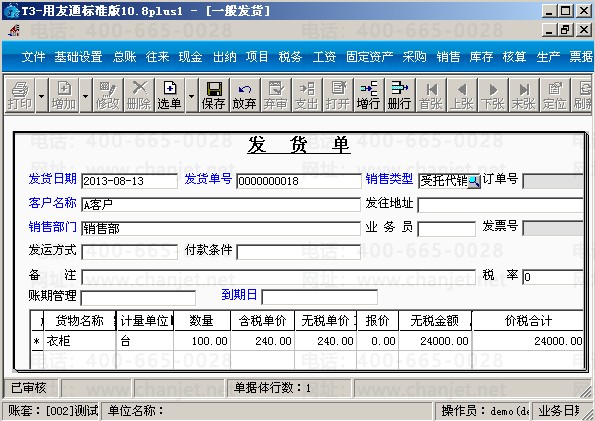
Task: Click the 客户名称 input field
Action: coord(221,205)
